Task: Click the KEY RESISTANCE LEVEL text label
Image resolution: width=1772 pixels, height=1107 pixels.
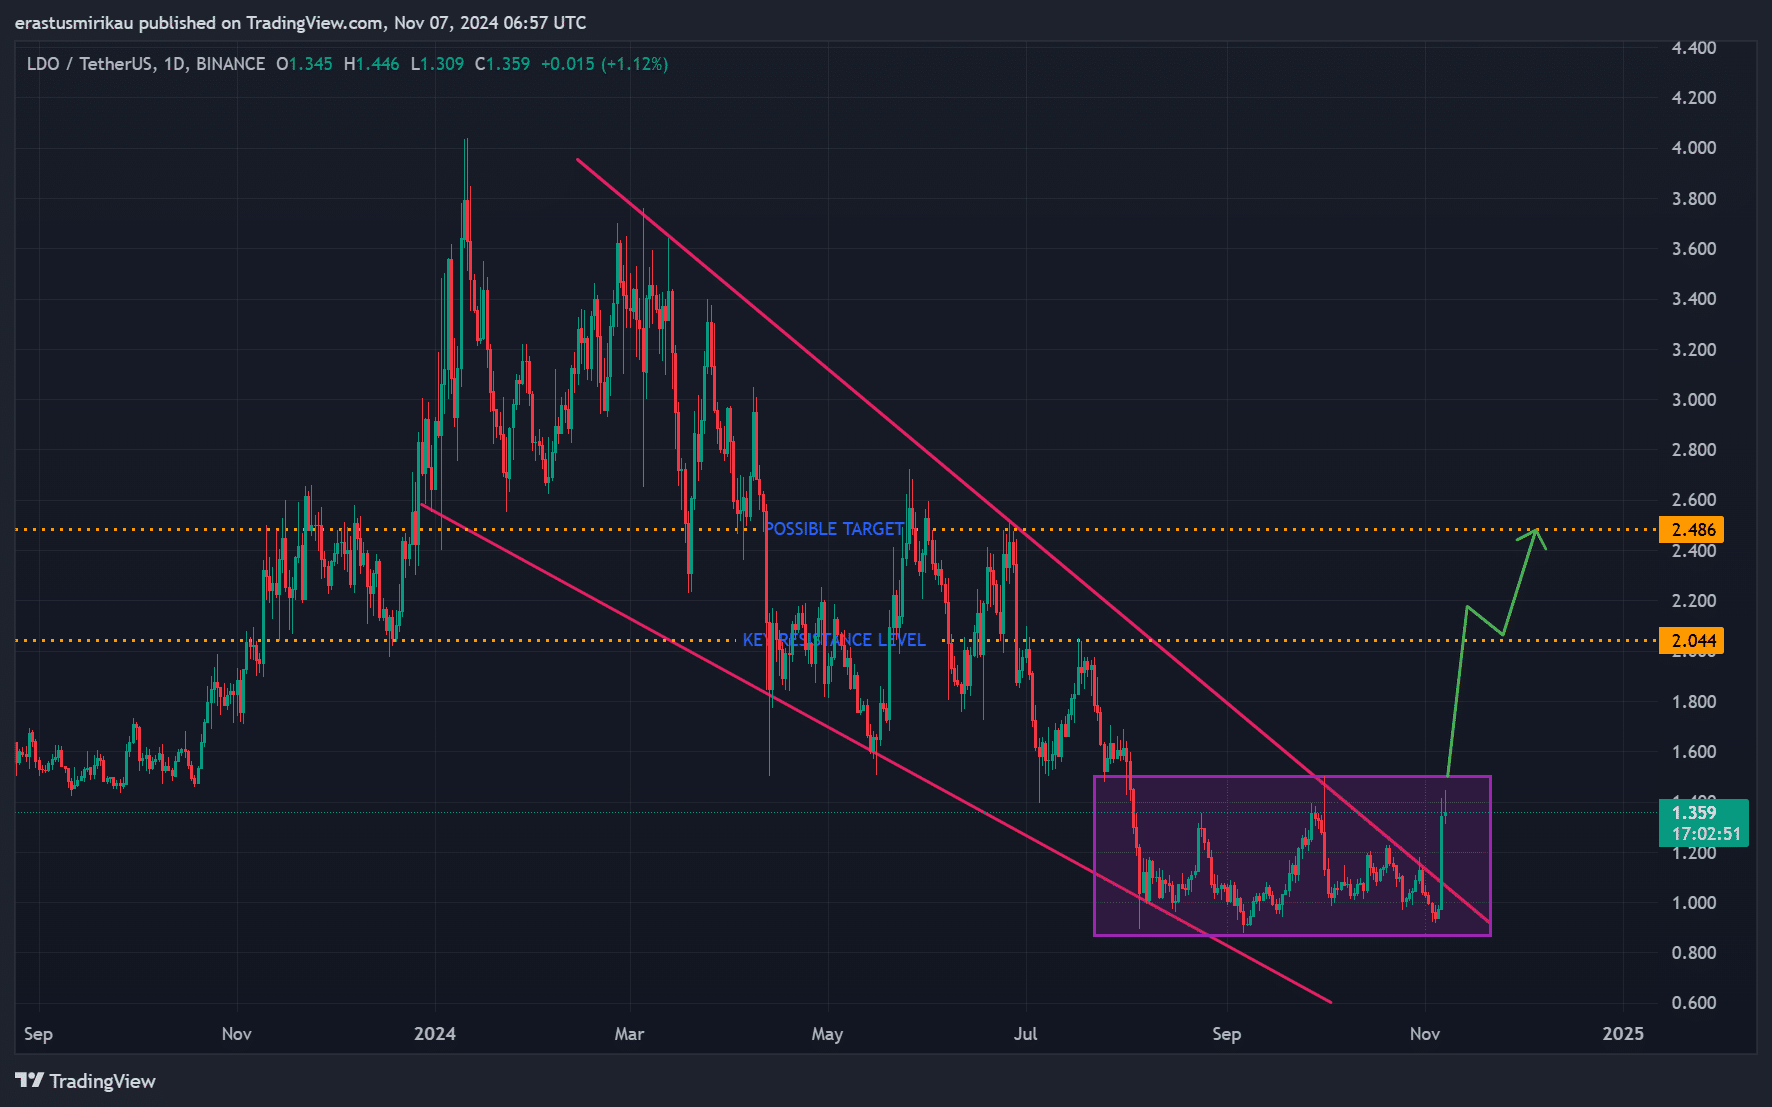Action: point(834,640)
